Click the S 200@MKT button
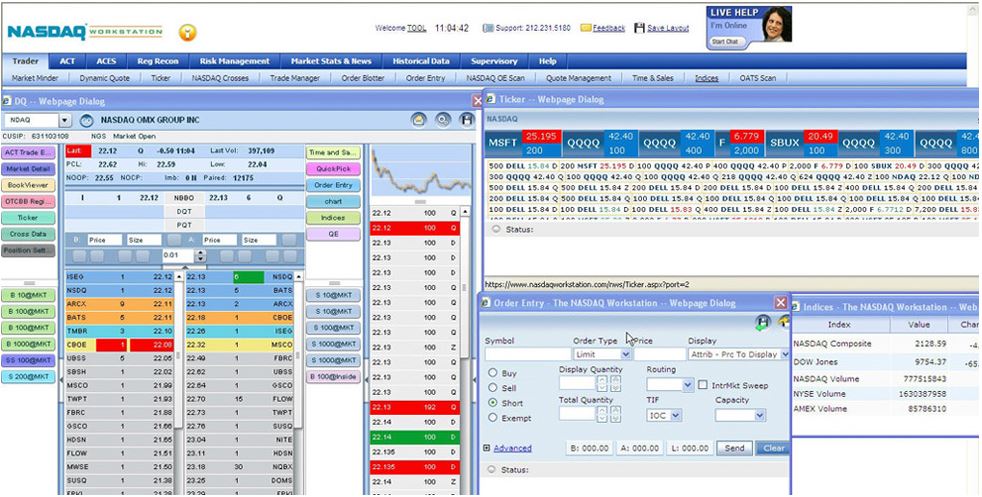 point(28,377)
